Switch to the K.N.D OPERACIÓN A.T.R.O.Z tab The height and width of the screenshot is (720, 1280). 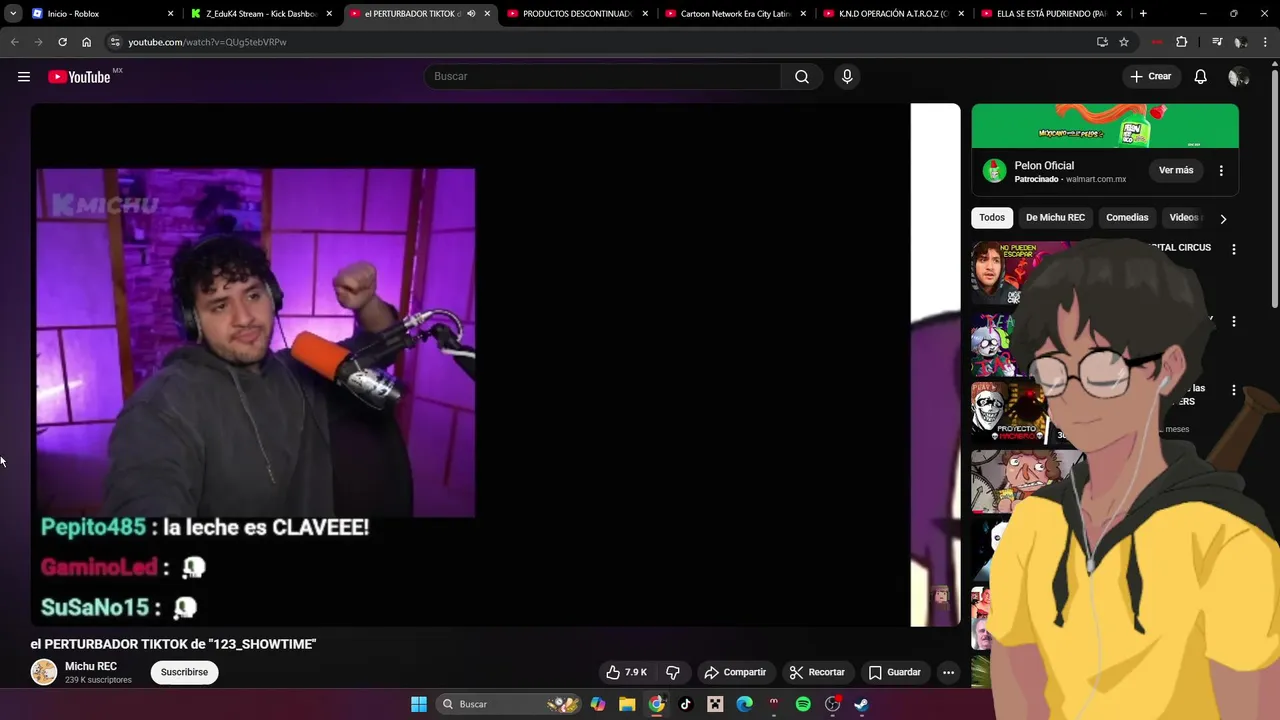click(892, 14)
